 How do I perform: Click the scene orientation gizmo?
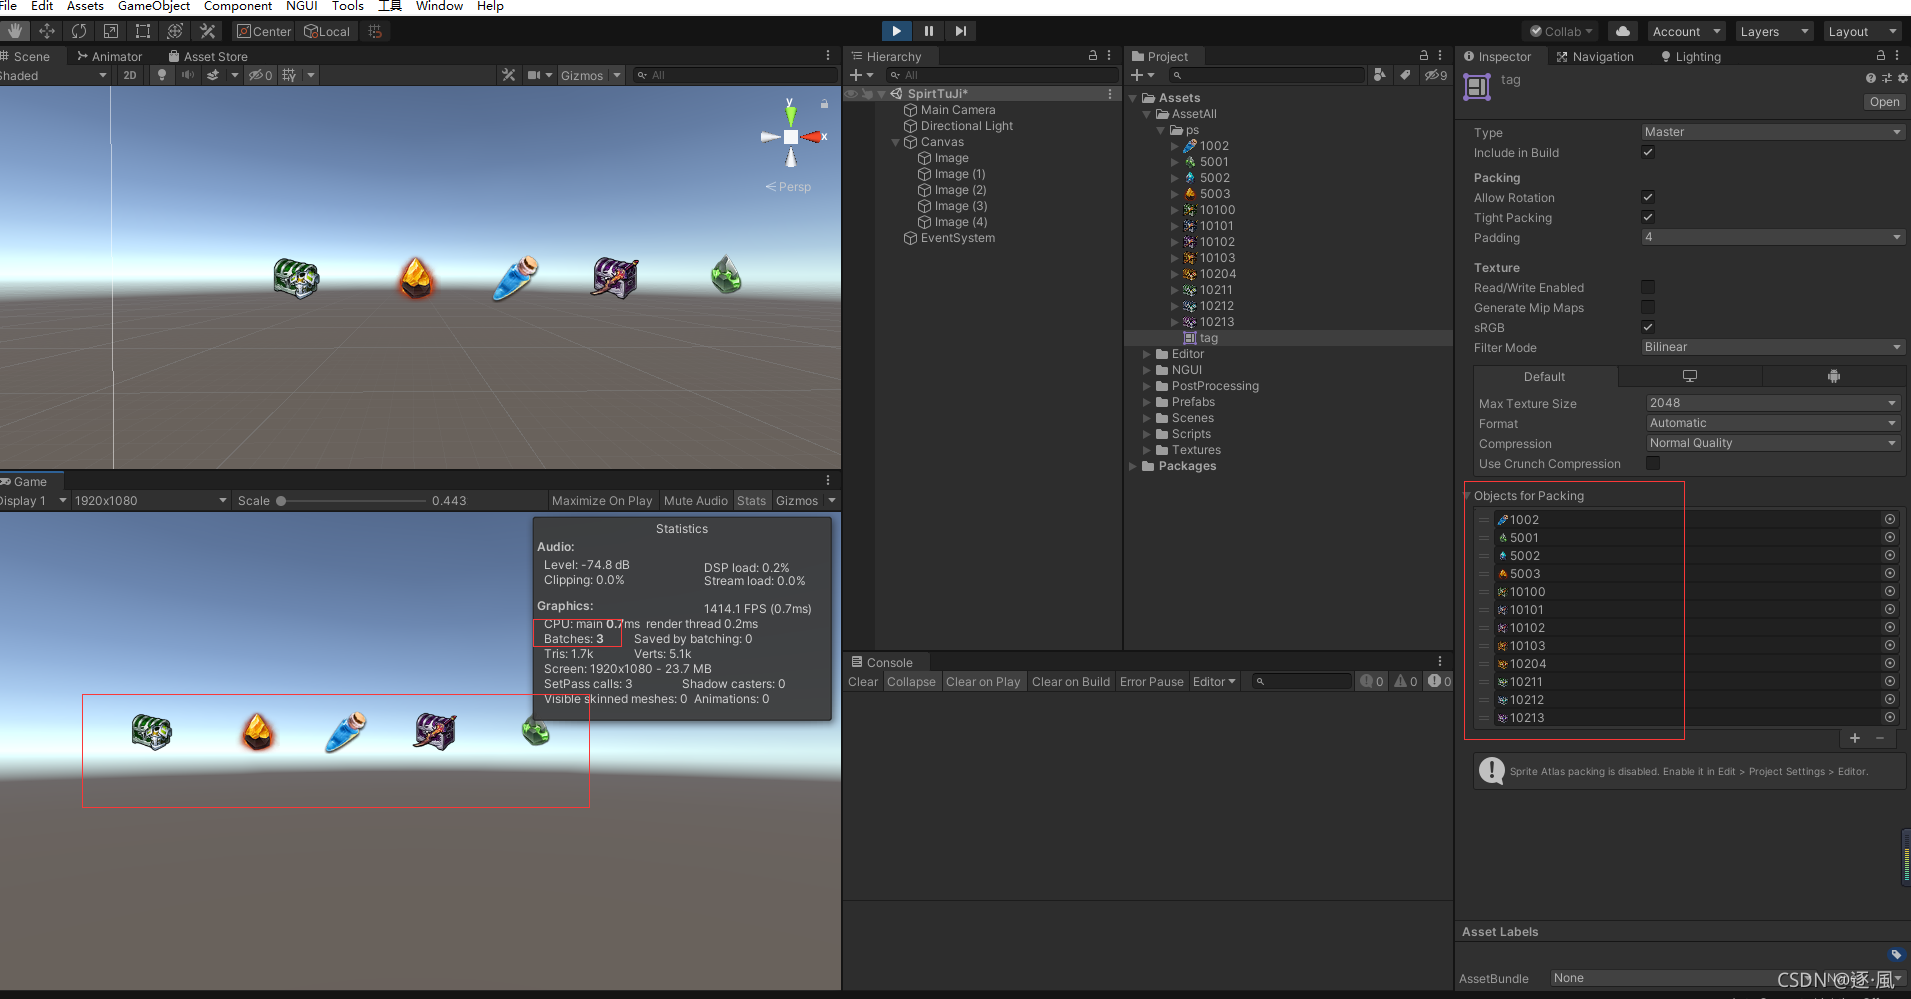[791, 137]
